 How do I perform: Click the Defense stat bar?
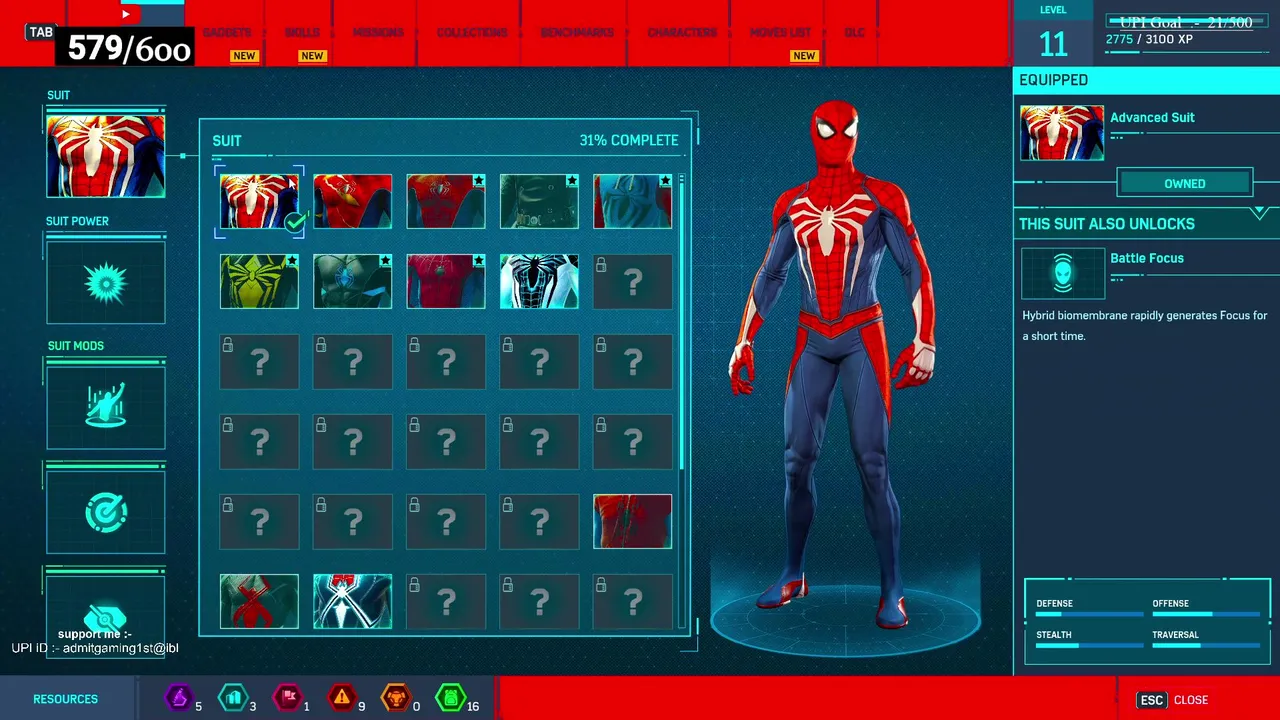point(1089,614)
